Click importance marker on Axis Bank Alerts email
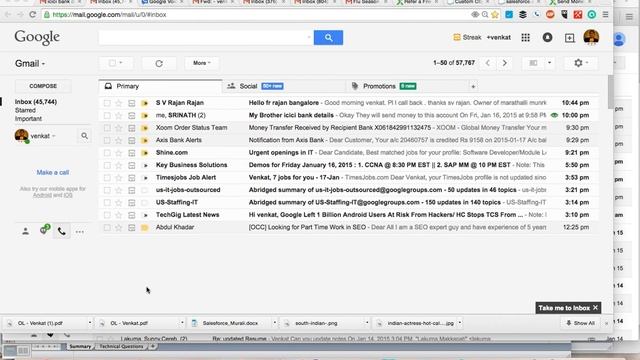 144,140
